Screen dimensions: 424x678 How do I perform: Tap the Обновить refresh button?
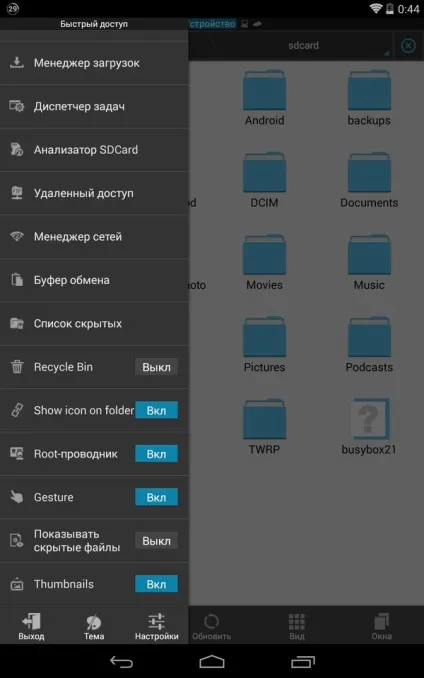point(211,626)
